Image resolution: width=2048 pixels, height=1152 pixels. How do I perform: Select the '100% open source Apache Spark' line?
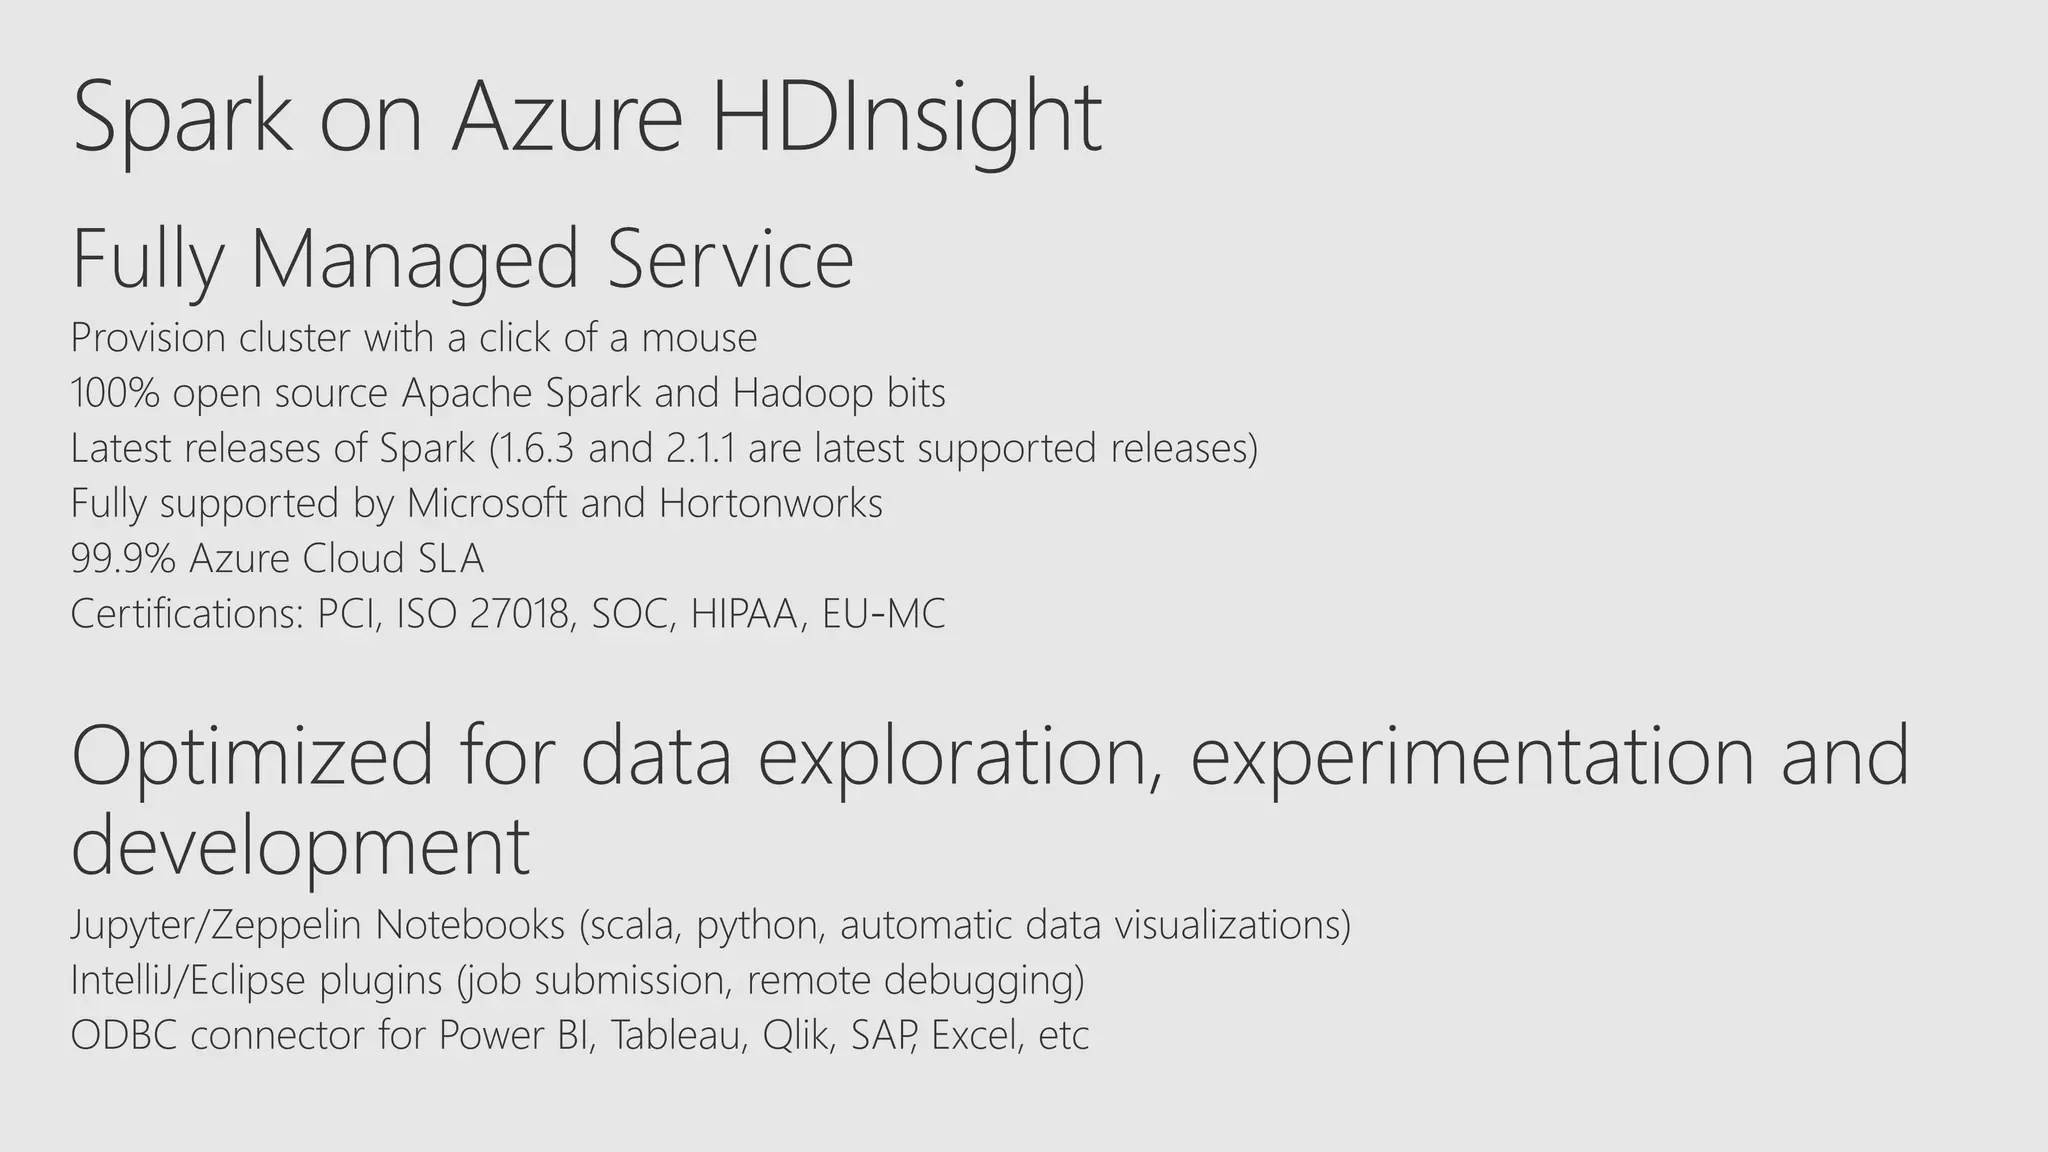point(508,393)
